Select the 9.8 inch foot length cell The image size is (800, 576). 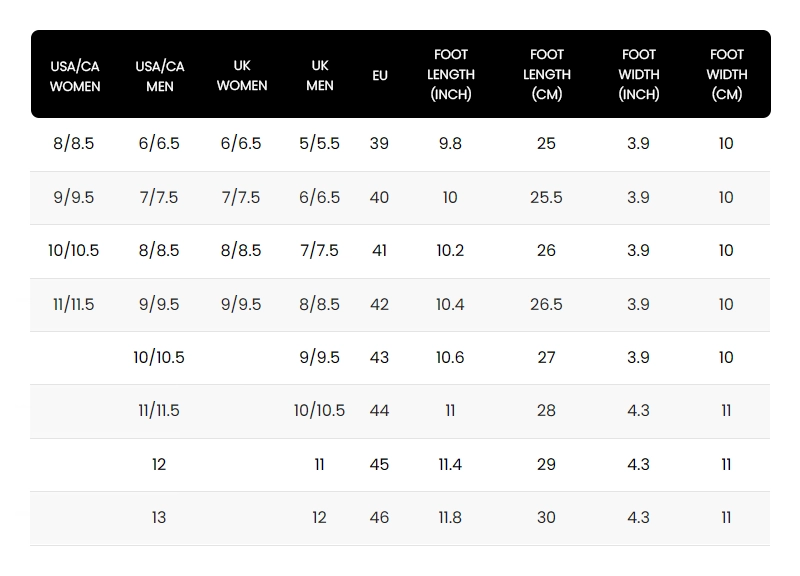point(450,144)
